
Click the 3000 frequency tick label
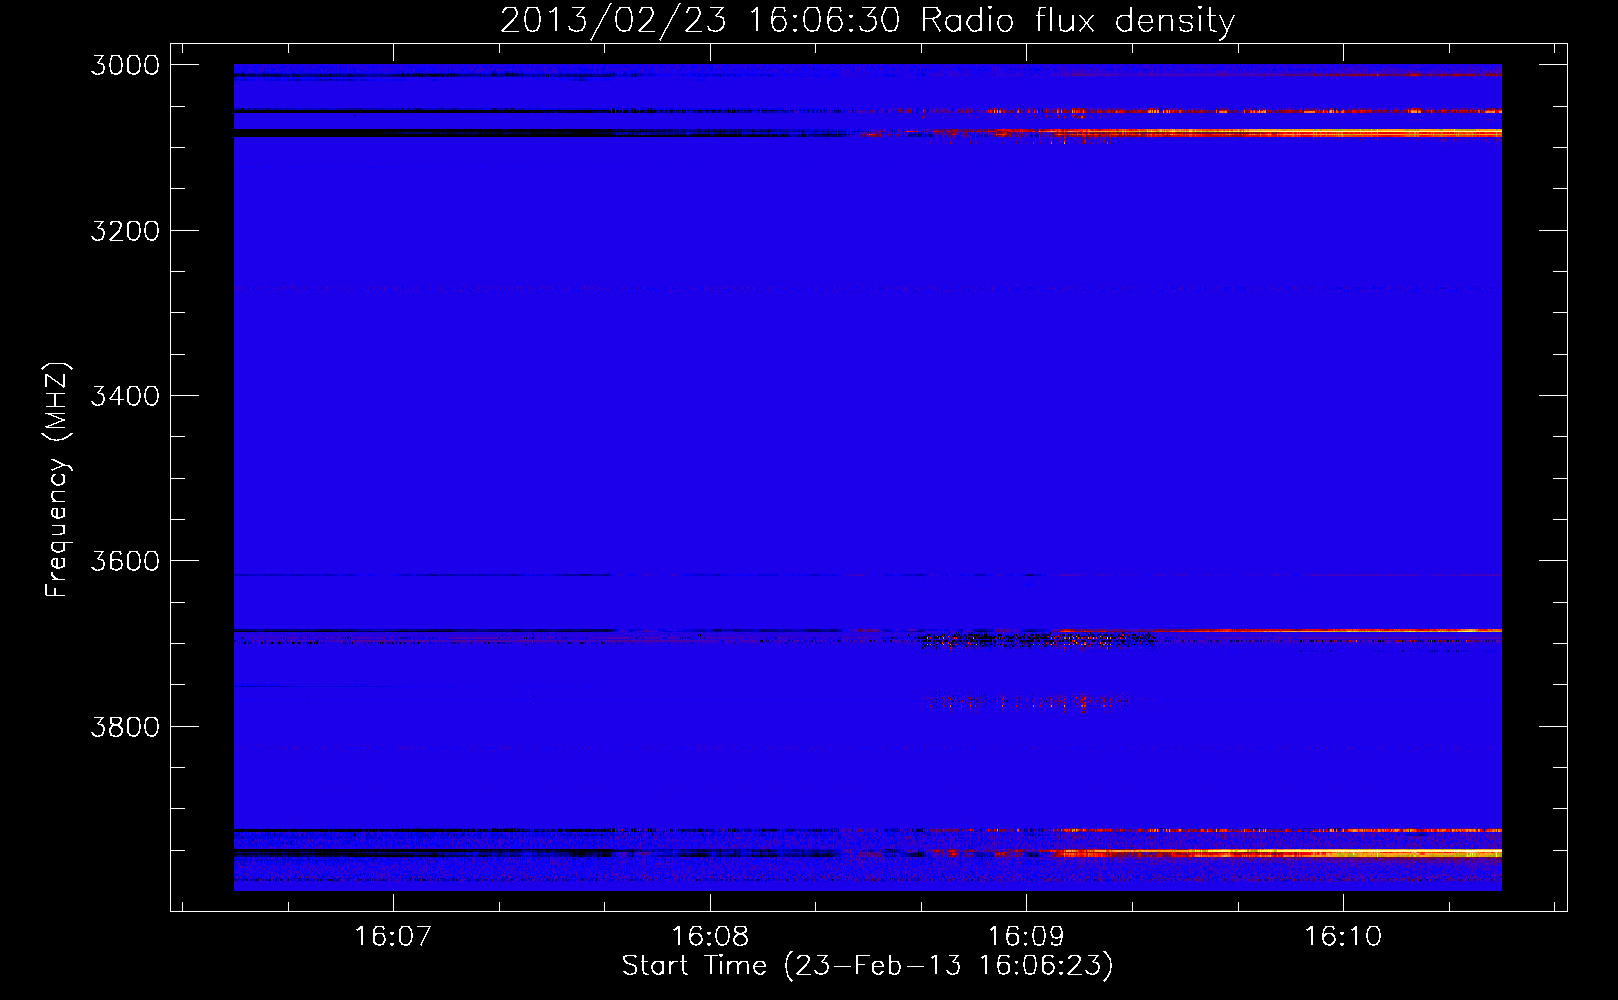click(125, 65)
